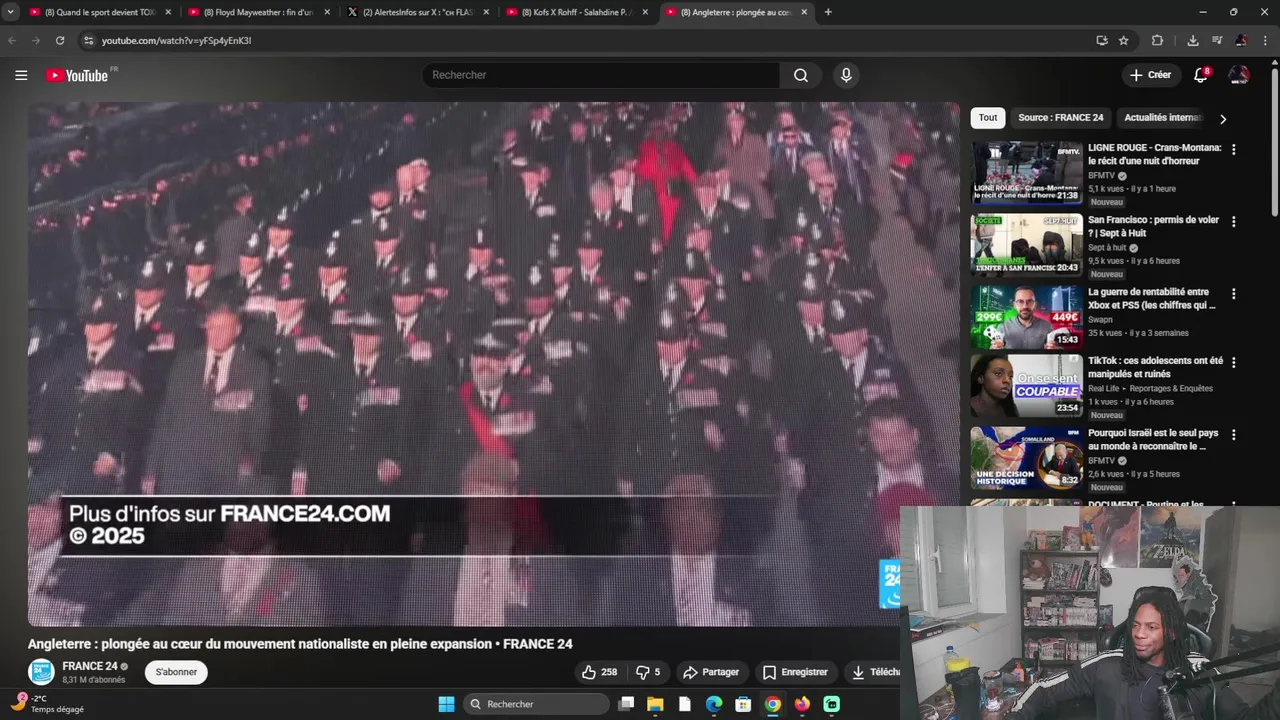Open FRANCE 24 channel name link
Viewport: 1280px width, 720px height.
pos(90,666)
